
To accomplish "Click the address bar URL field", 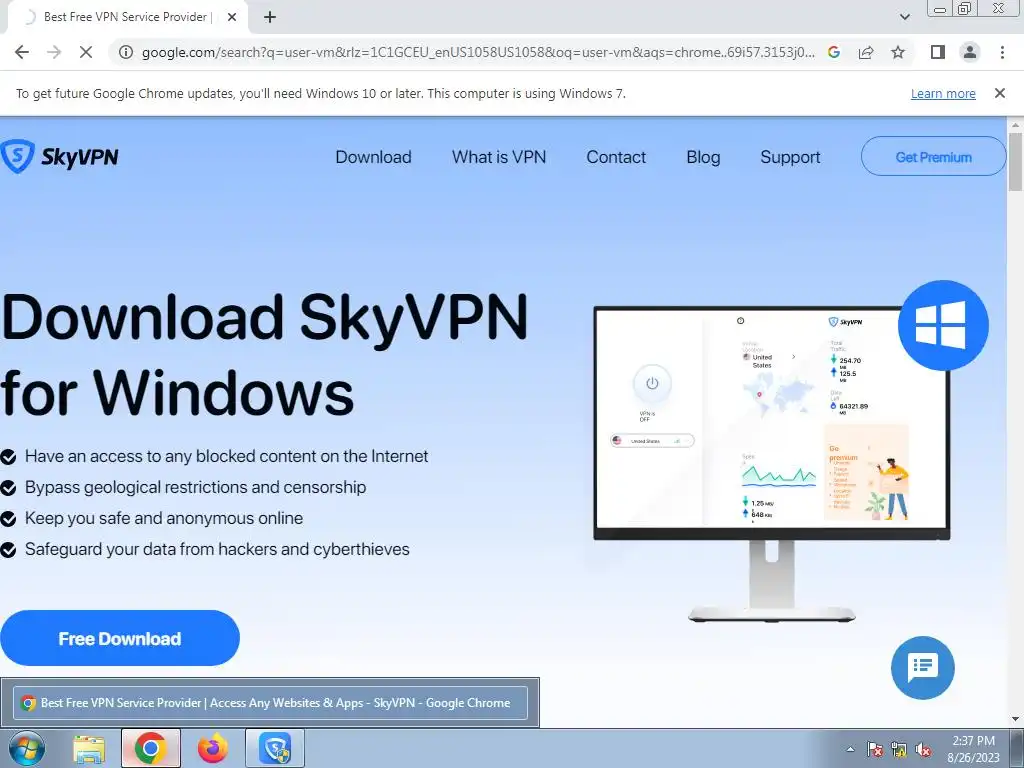I will (478, 52).
